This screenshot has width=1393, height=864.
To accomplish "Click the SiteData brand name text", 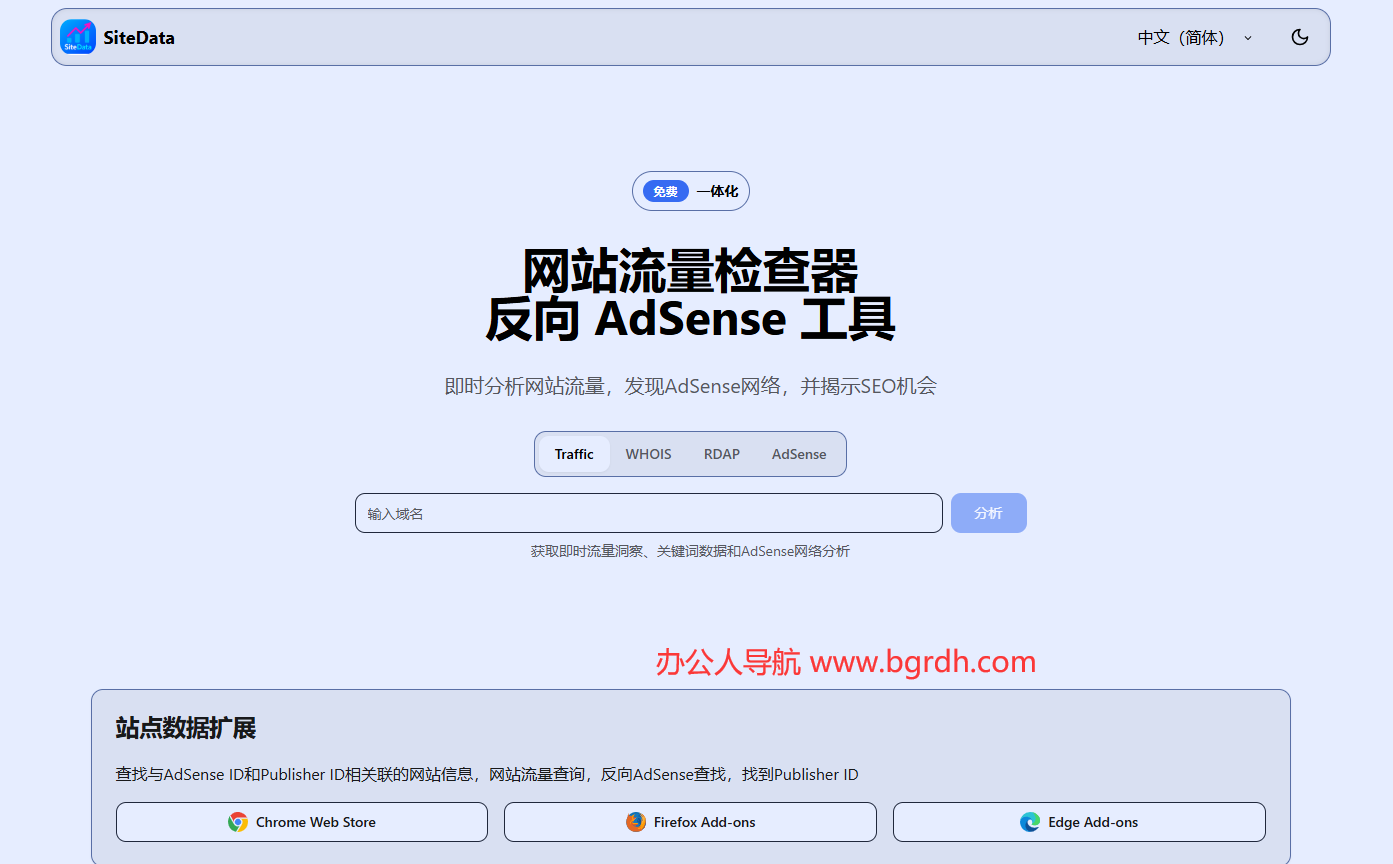I will click(x=139, y=38).
